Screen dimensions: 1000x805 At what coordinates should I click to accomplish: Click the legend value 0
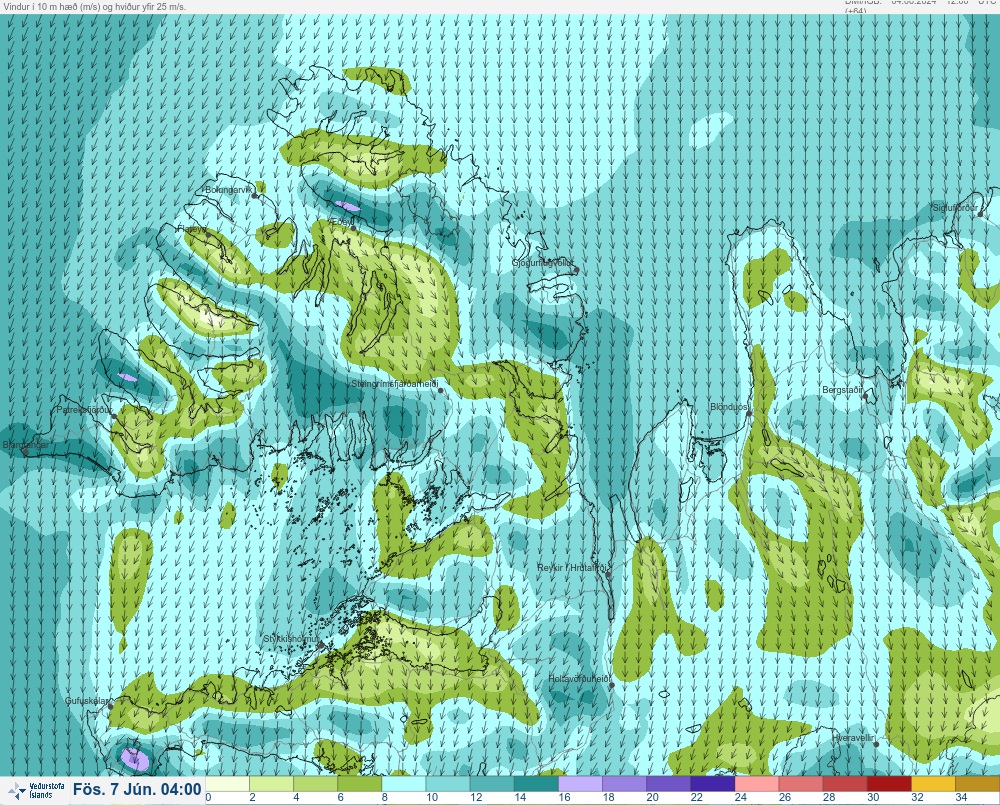pos(209,797)
